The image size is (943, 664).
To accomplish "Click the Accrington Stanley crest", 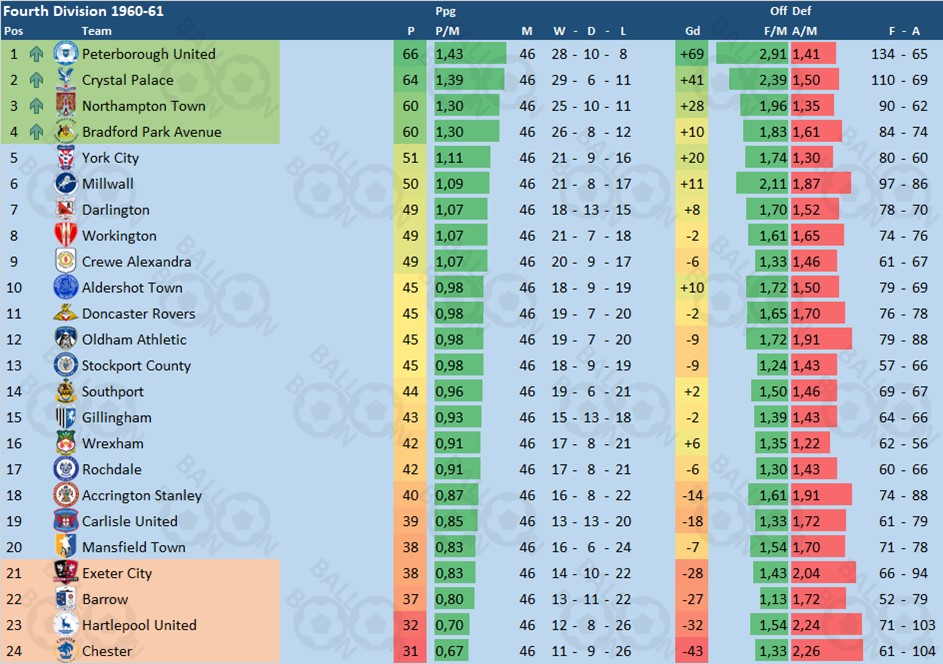I will [x=66, y=494].
